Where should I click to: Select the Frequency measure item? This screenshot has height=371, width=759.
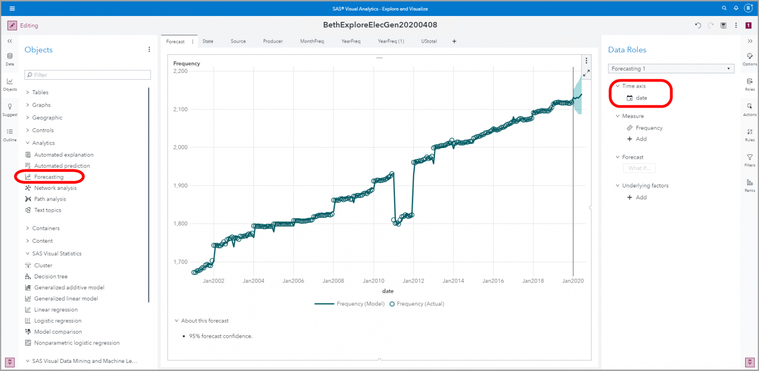(x=644, y=128)
